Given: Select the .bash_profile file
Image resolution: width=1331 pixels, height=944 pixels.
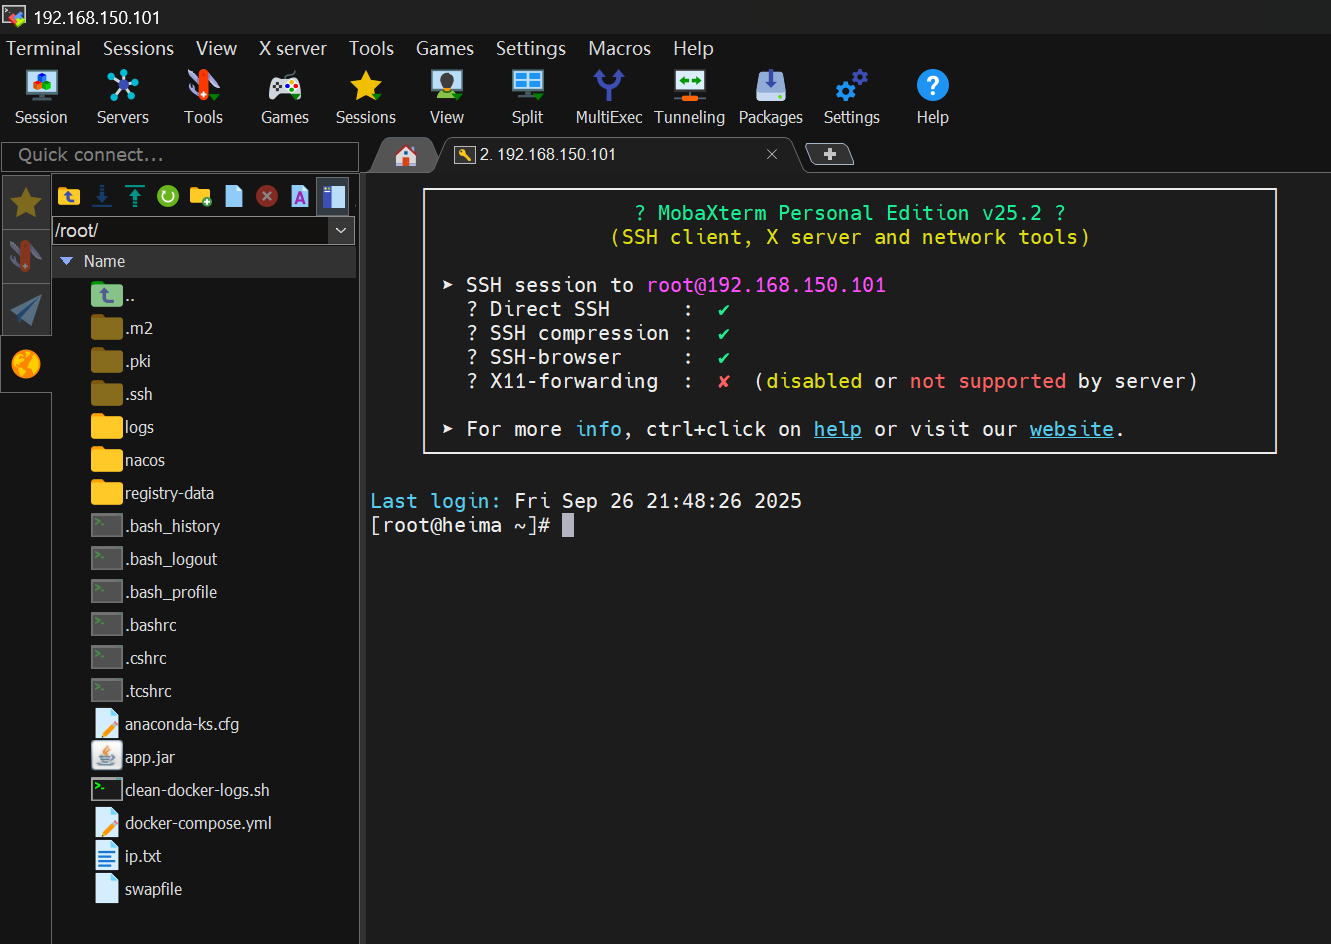Looking at the screenshot, I should point(154,592).
